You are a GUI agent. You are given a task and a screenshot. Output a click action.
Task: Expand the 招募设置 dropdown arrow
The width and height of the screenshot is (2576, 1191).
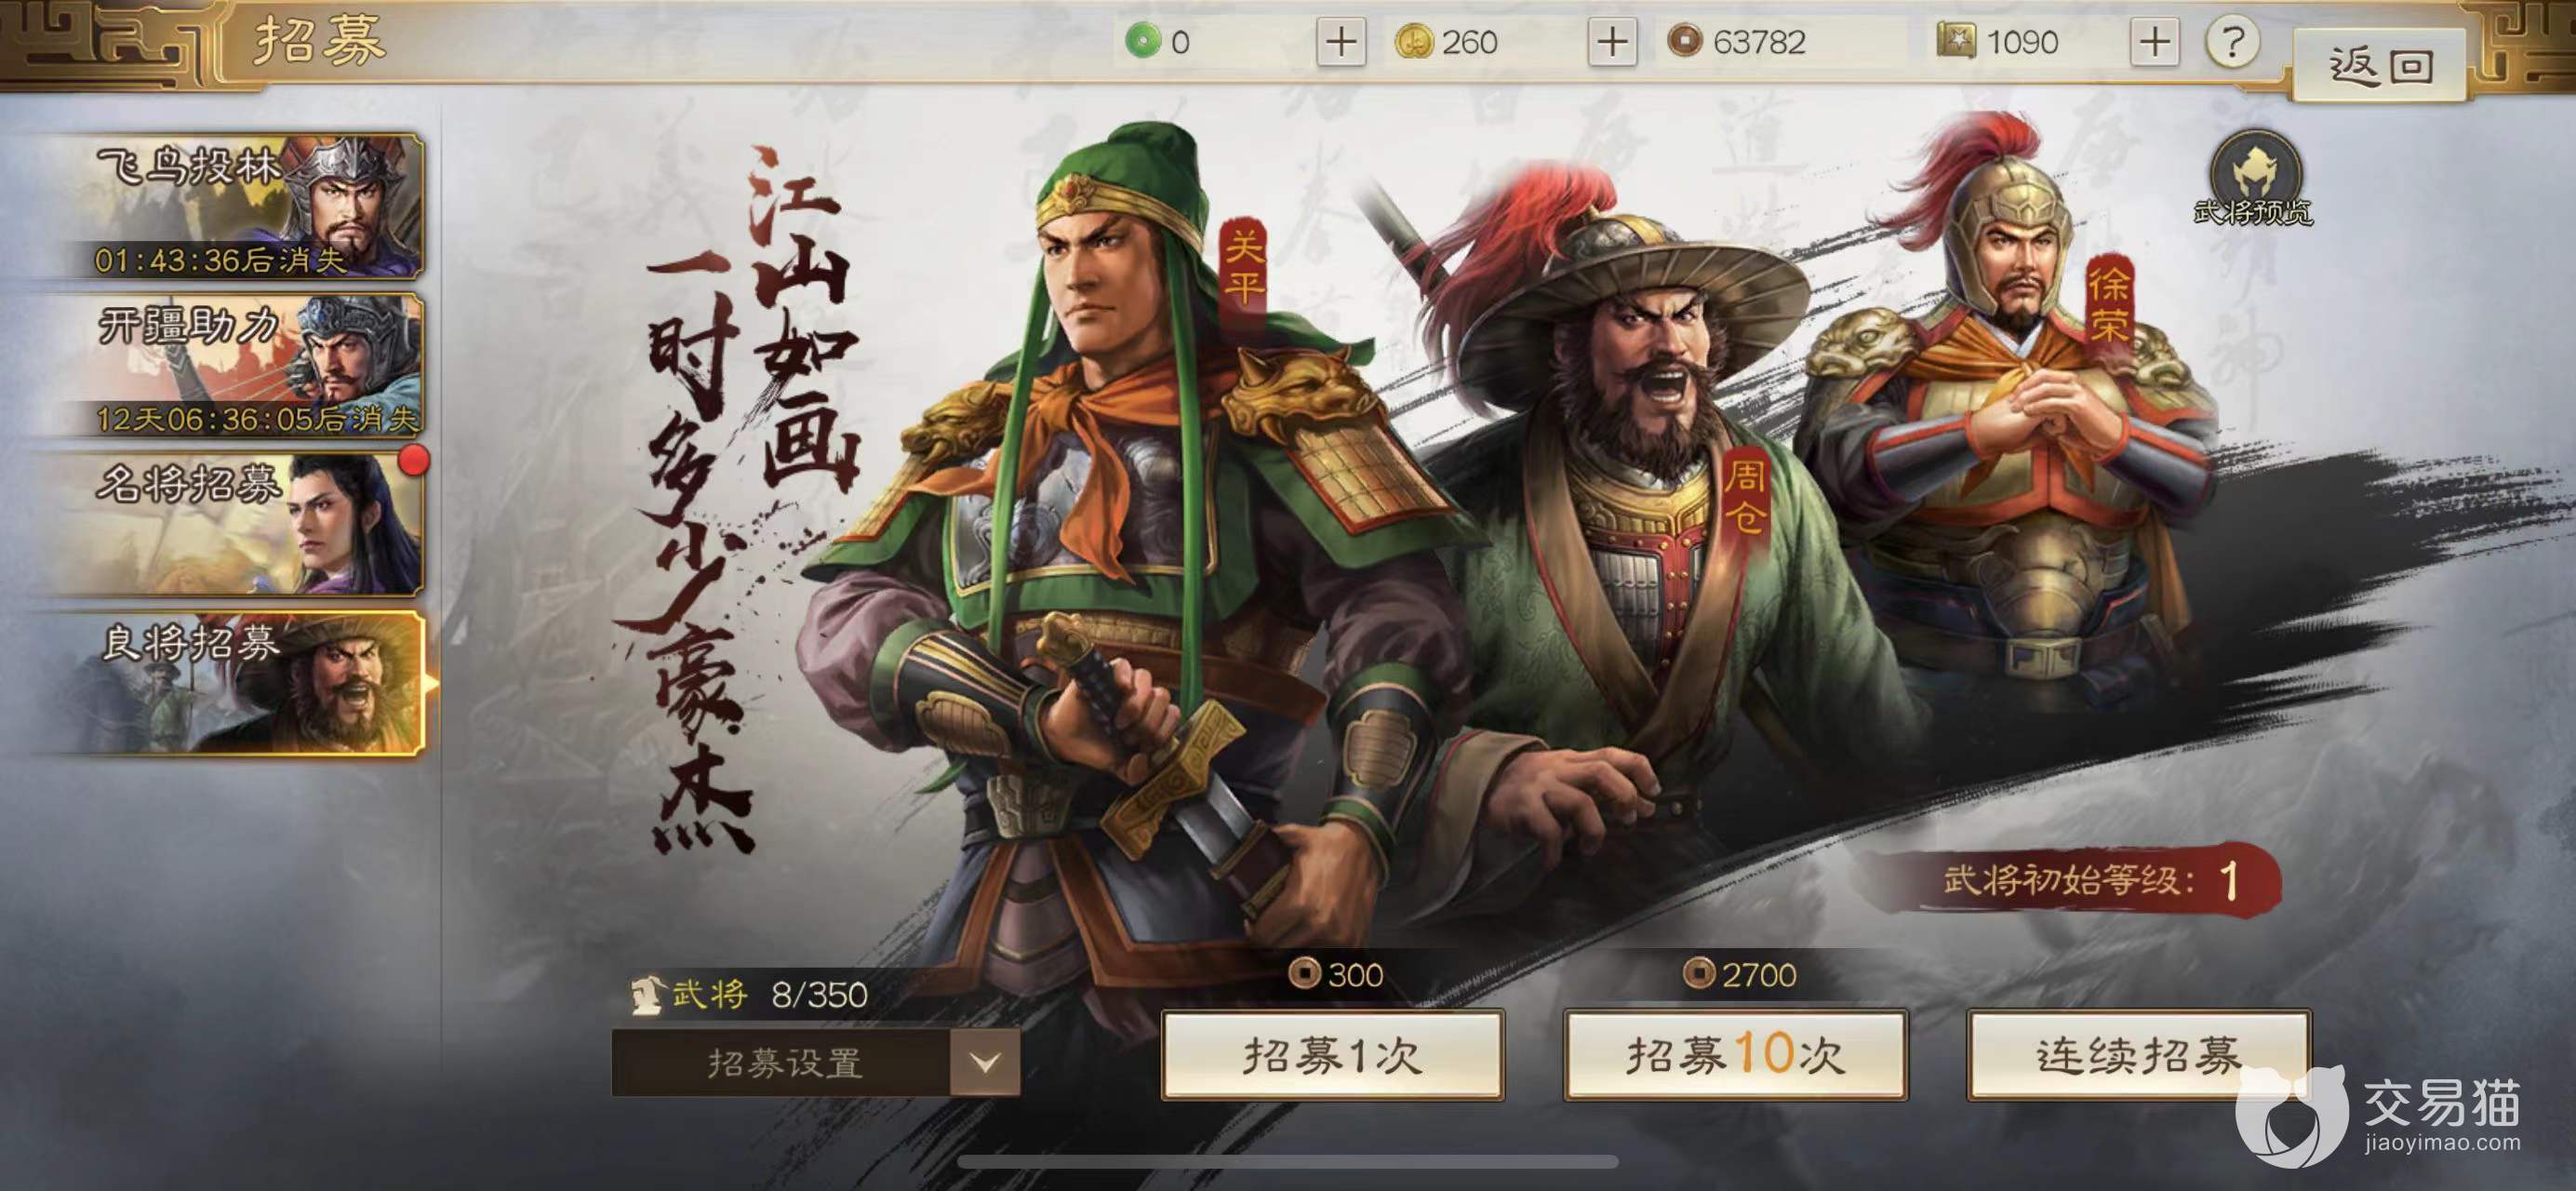tap(985, 1062)
